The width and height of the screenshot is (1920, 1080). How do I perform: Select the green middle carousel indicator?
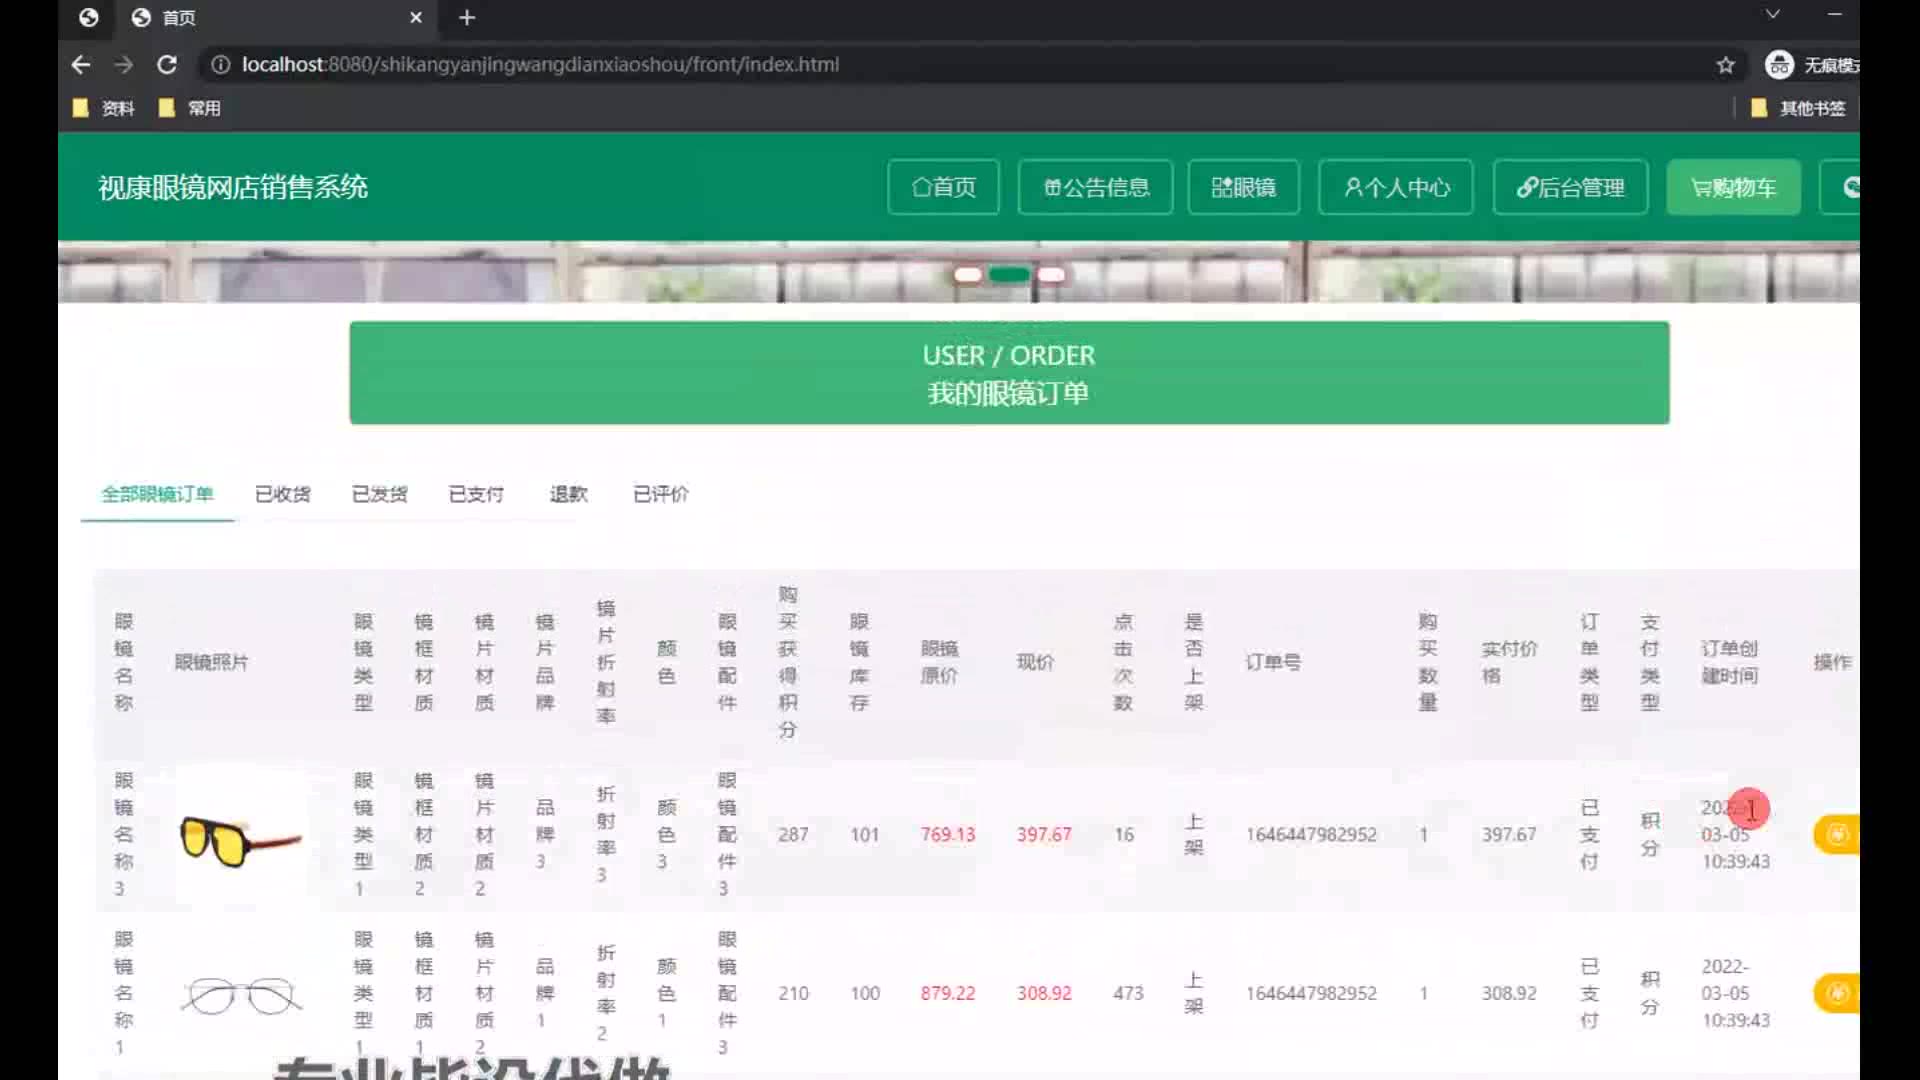(x=1009, y=275)
